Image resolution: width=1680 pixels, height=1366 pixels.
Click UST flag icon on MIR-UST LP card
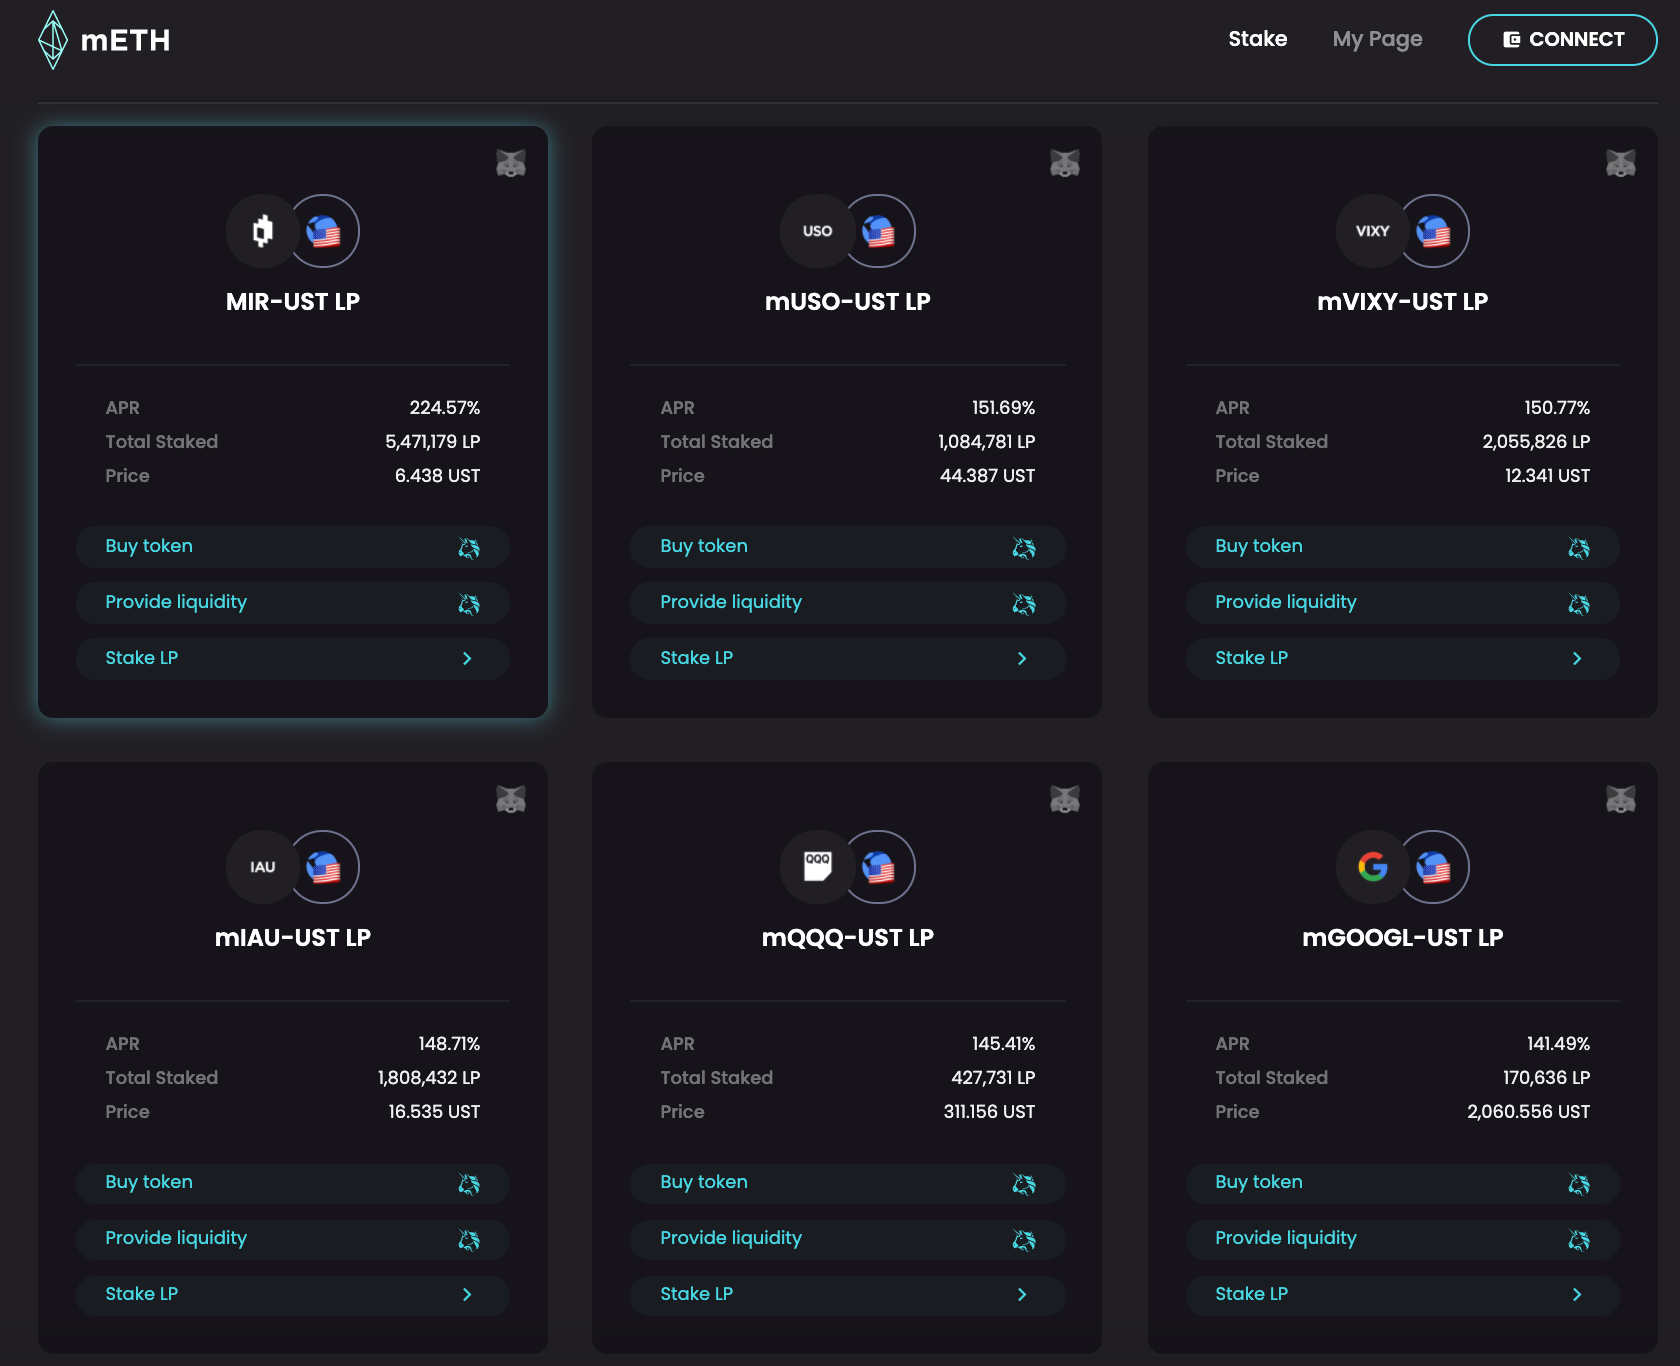pyautogui.click(x=324, y=231)
